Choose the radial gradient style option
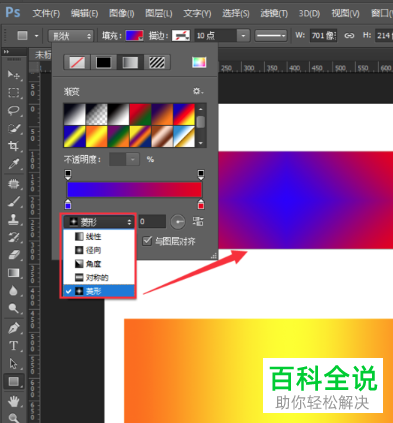The height and width of the screenshot is (423, 393). pos(99,250)
